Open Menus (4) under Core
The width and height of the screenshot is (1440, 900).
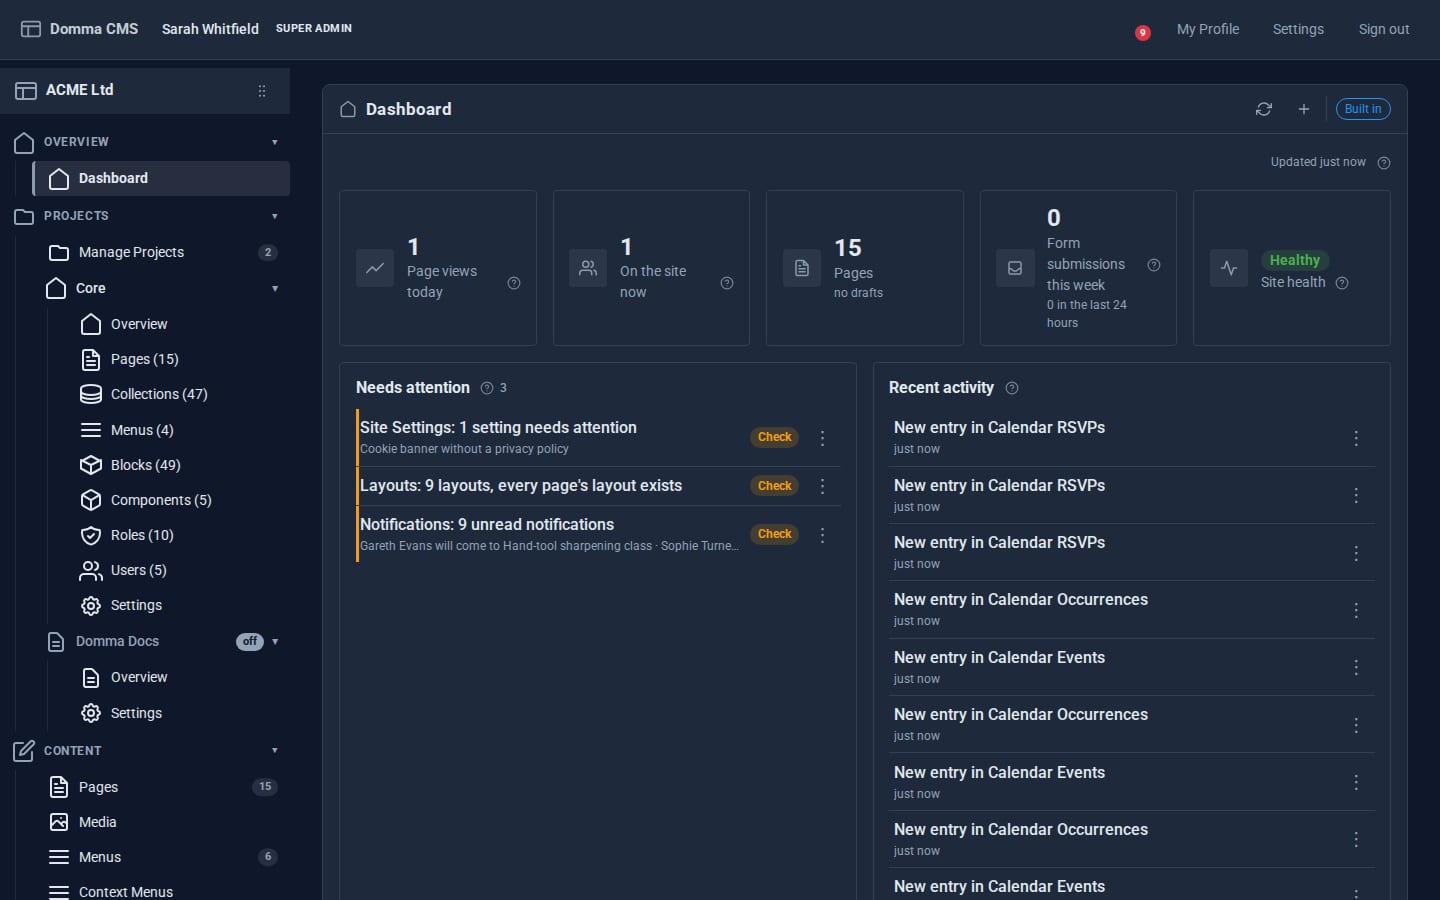point(142,430)
